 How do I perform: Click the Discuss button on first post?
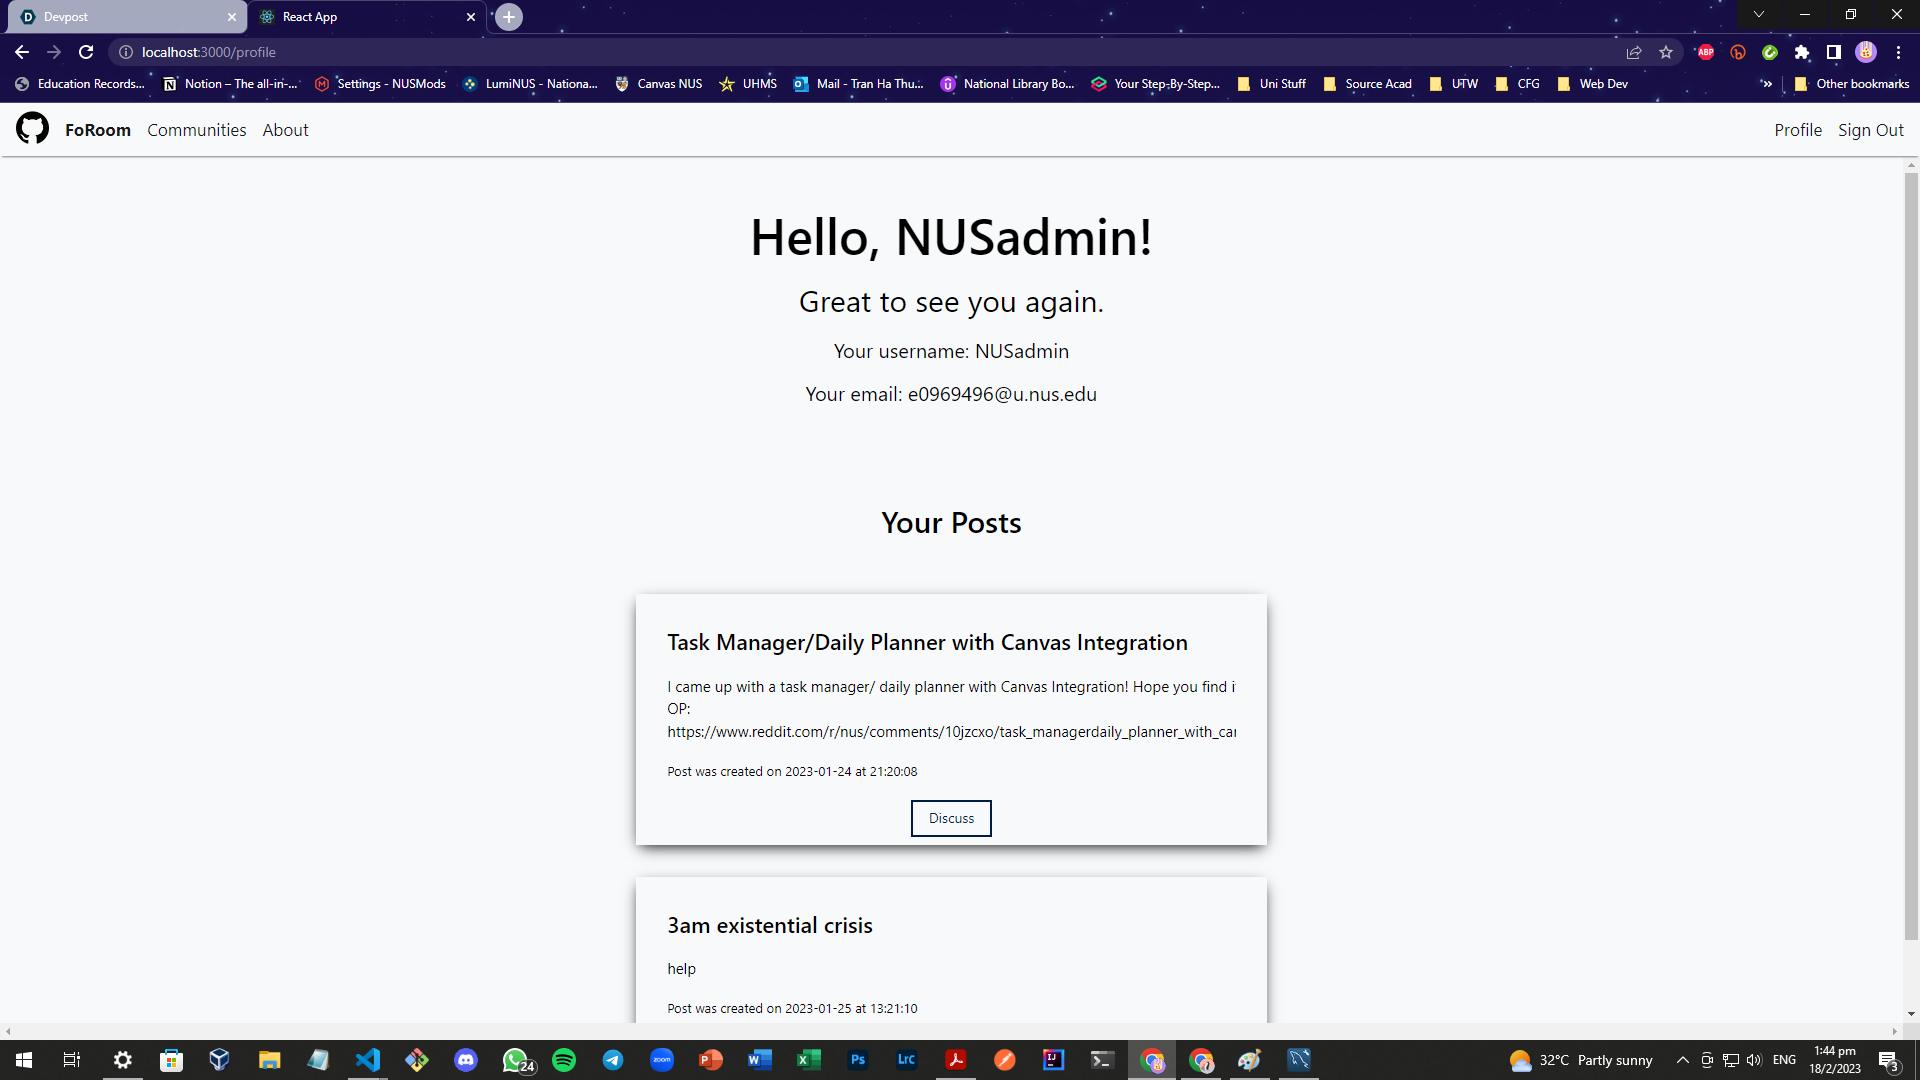click(950, 818)
